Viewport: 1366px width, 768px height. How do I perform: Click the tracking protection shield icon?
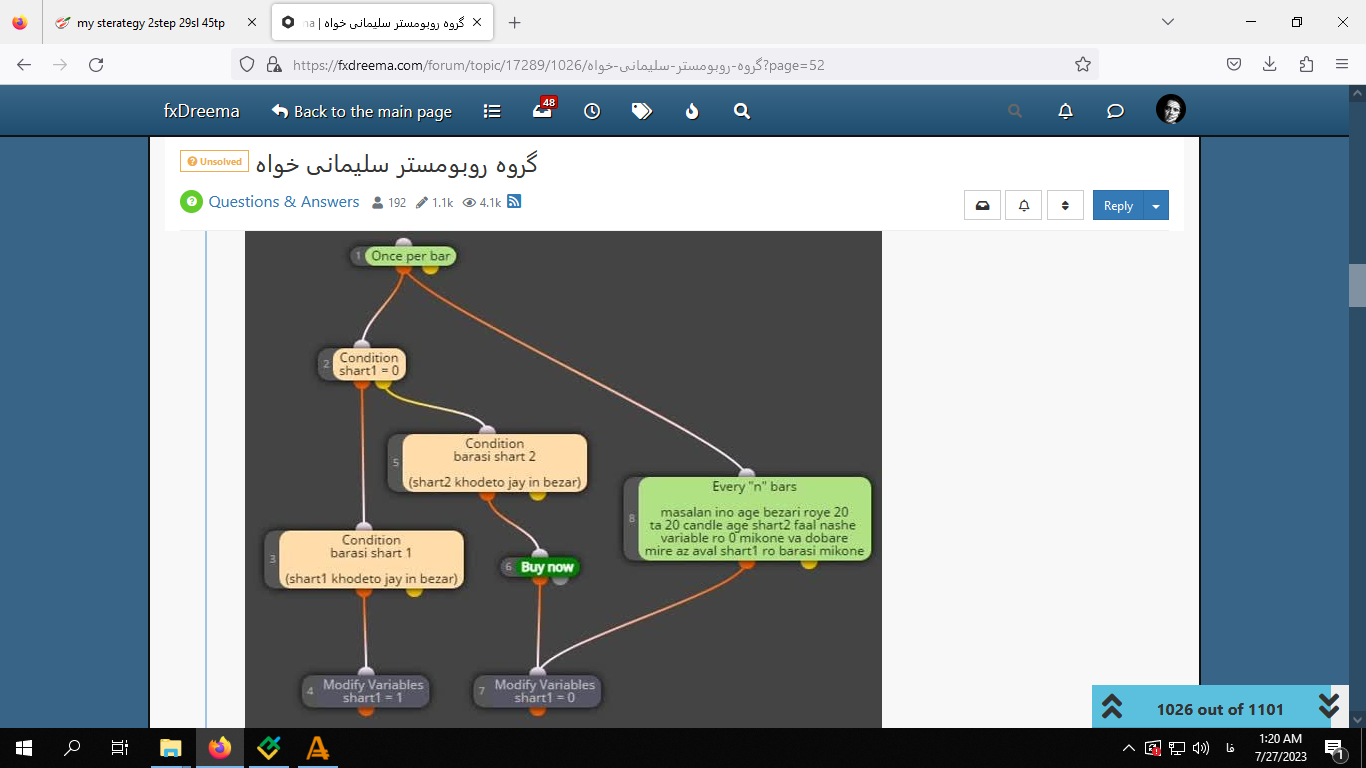click(247, 64)
